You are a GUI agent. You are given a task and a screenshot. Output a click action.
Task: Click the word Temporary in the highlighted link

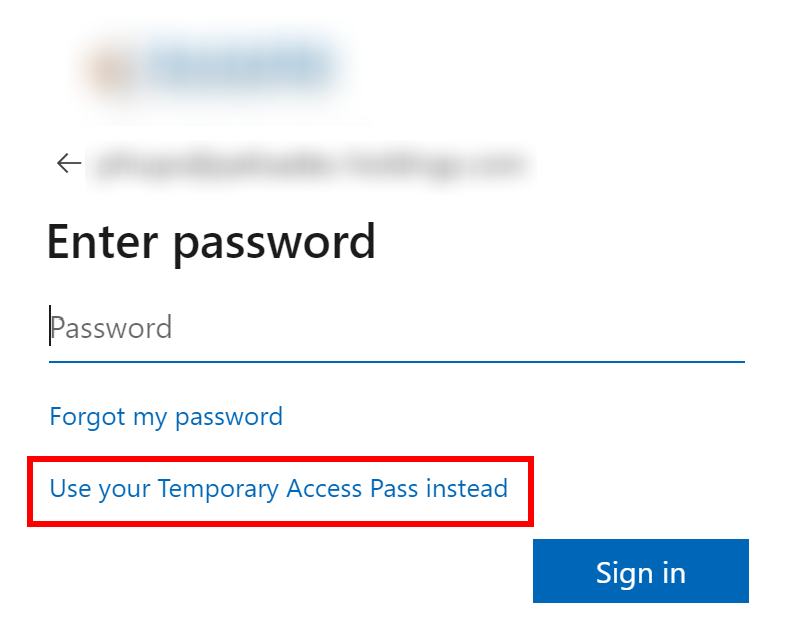click(218, 490)
